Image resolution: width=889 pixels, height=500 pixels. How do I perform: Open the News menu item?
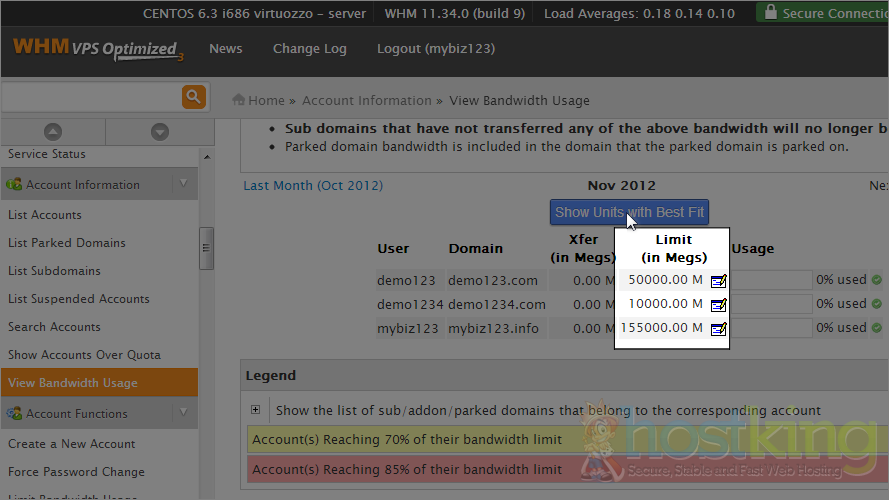pyautogui.click(x=226, y=49)
